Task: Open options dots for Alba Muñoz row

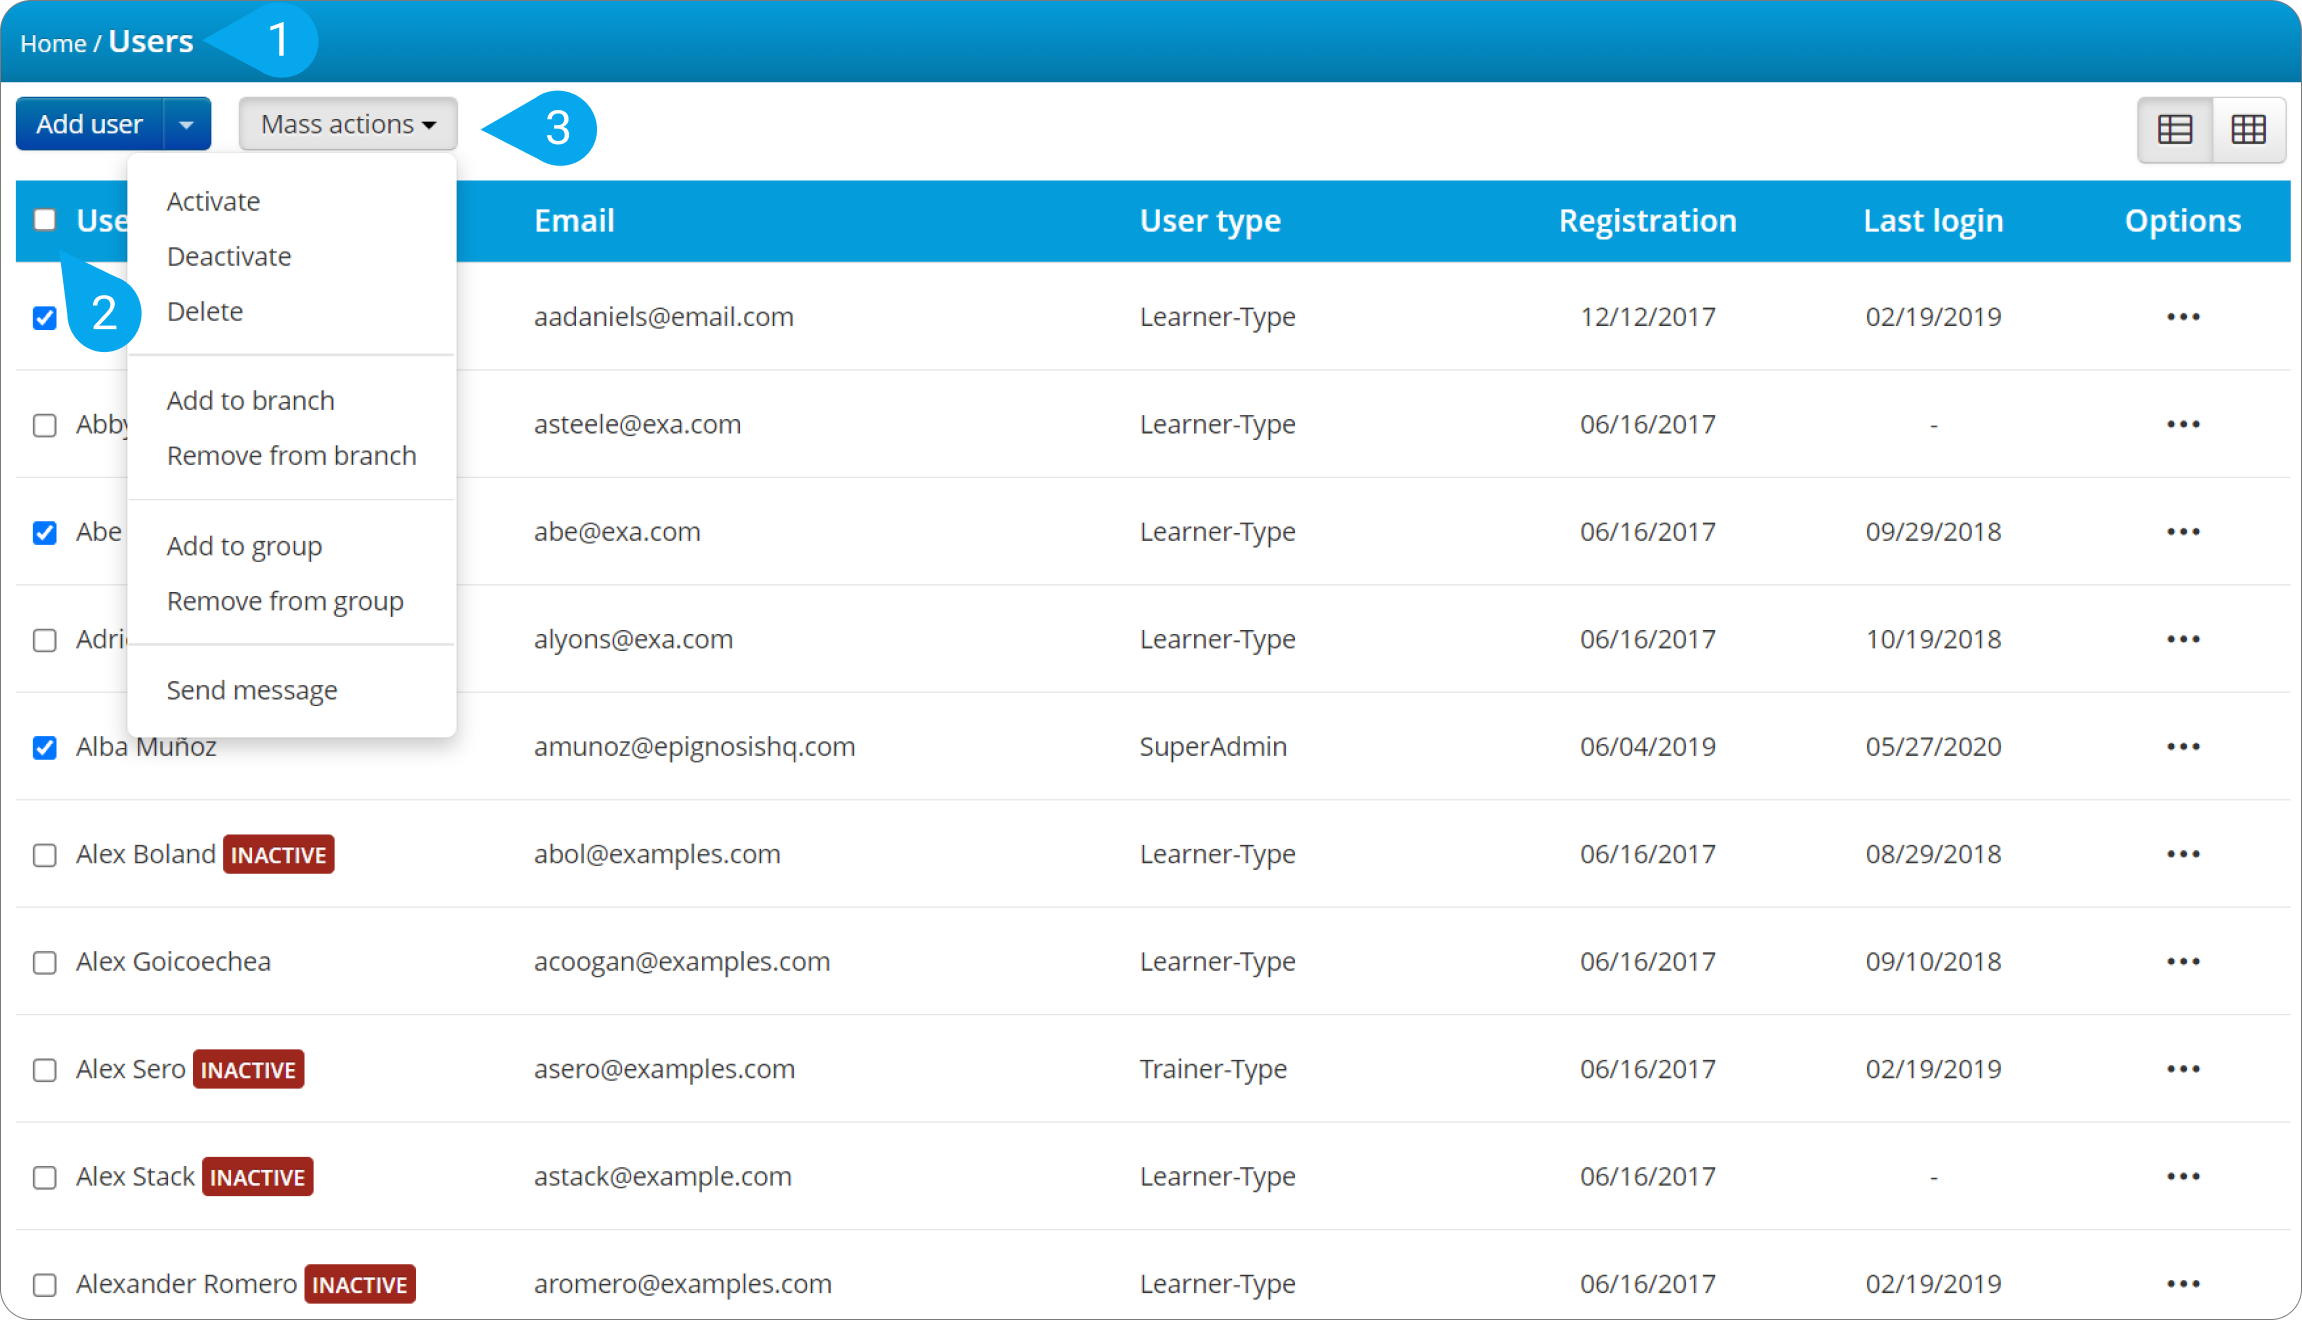Action: tap(2183, 747)
